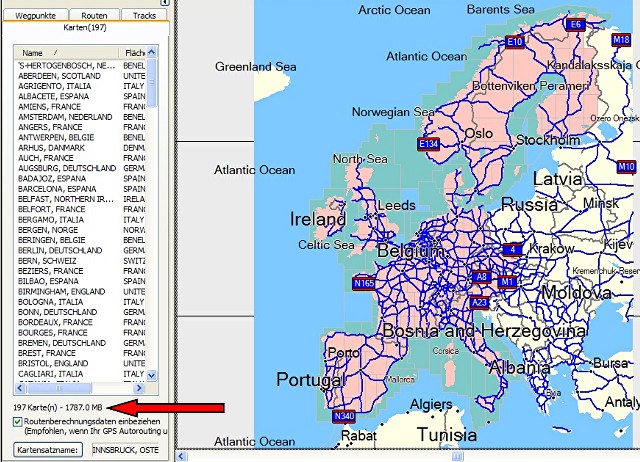Select BERGAMO, ITALIA map entry
Screen dimensions: 640x462
tap(80, 220)
